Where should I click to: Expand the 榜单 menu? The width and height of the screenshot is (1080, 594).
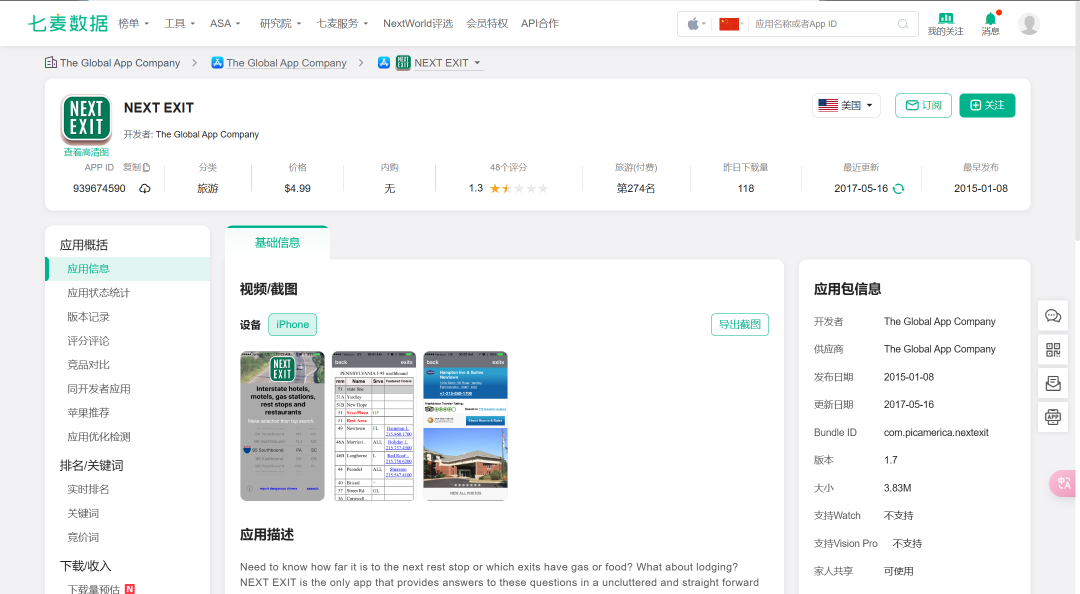tap(134, 23)
